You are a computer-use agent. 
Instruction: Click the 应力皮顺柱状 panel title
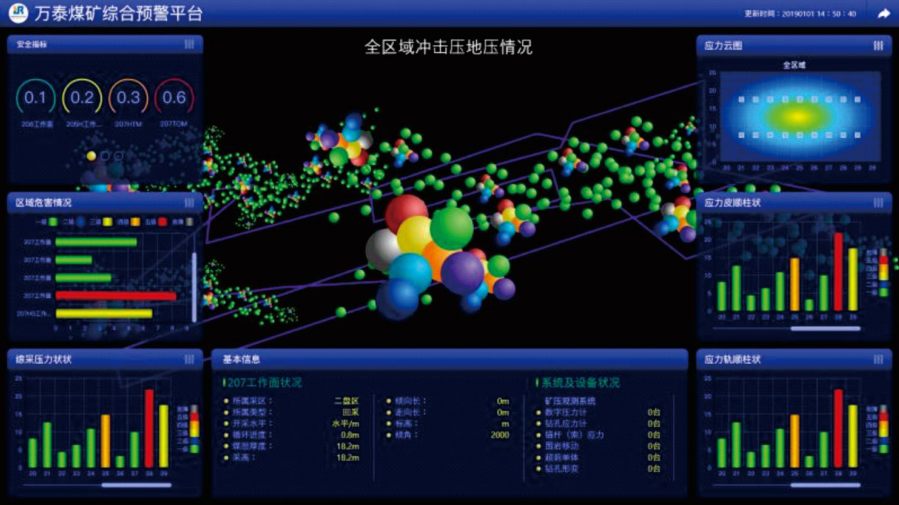click(732, 202)
